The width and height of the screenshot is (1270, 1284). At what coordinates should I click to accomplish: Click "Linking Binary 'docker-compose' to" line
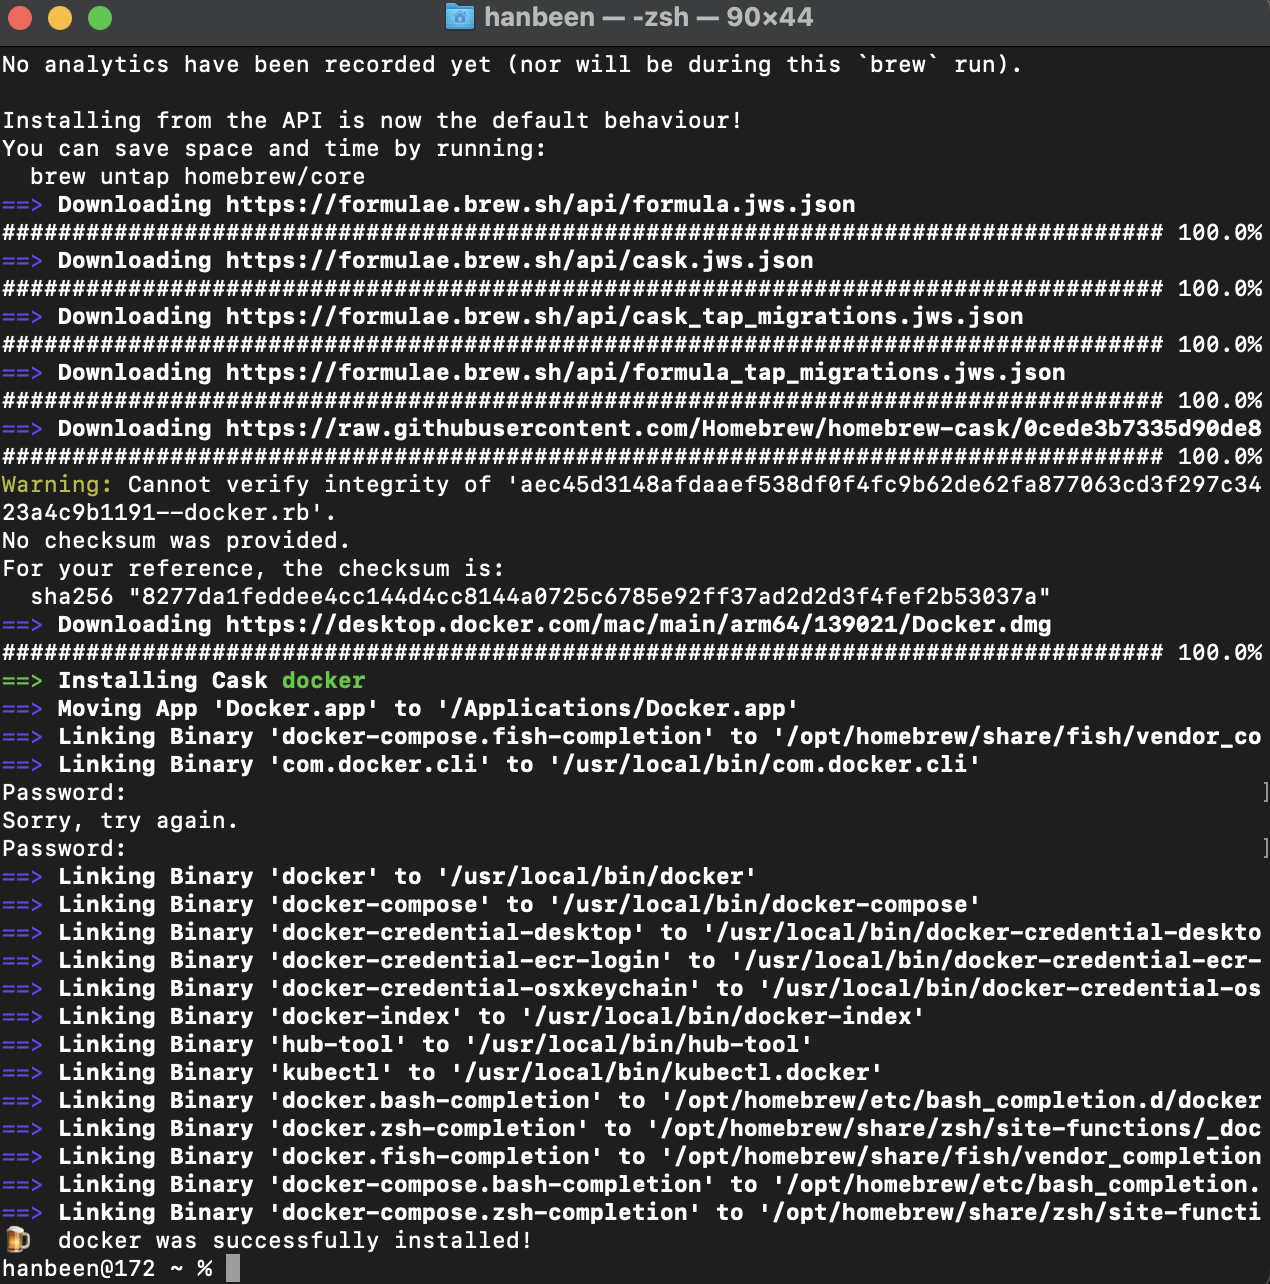(x=491, y=904)
